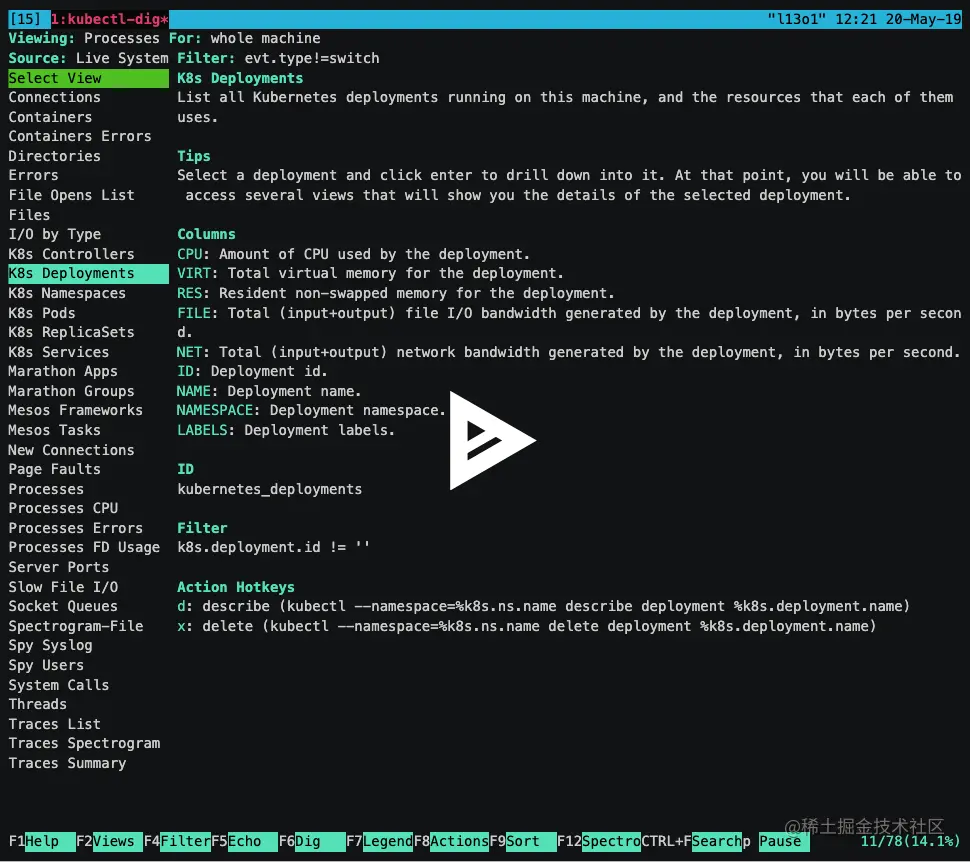
Task: Select the K8s Controllers view
Action: click(71, 254)
